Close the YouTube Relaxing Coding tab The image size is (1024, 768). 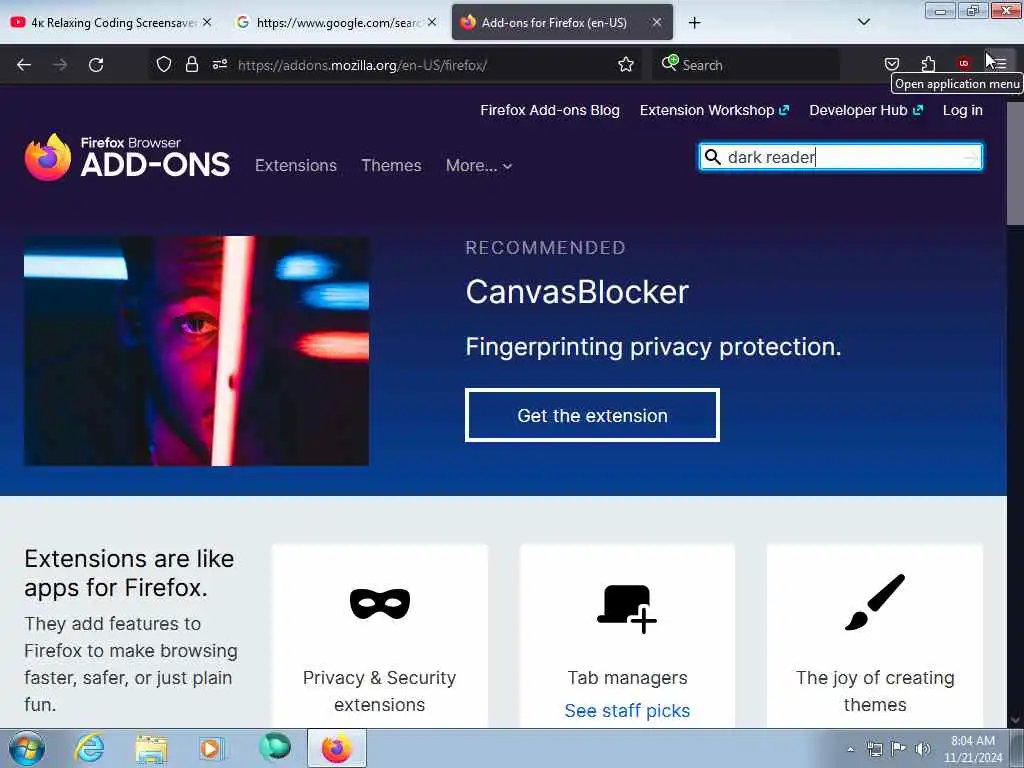click(207, 22)
